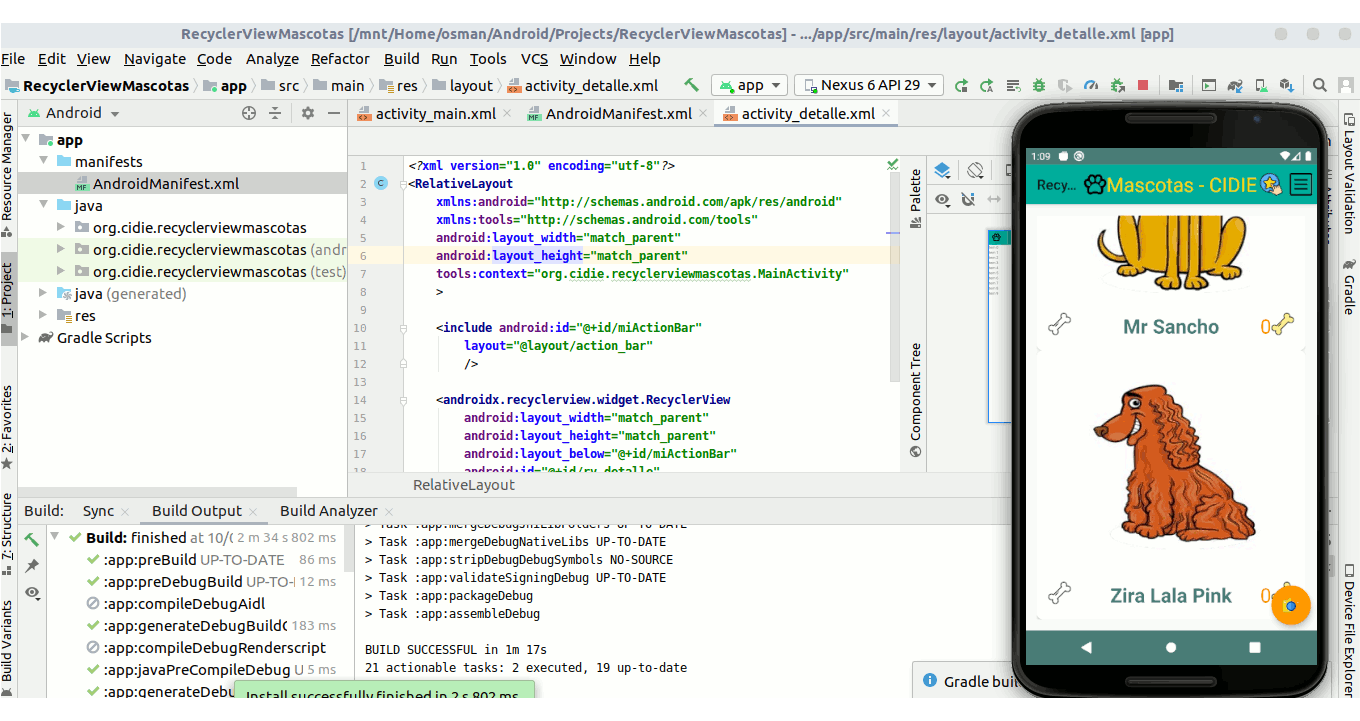Stop the running app red square

point(1143,85)
